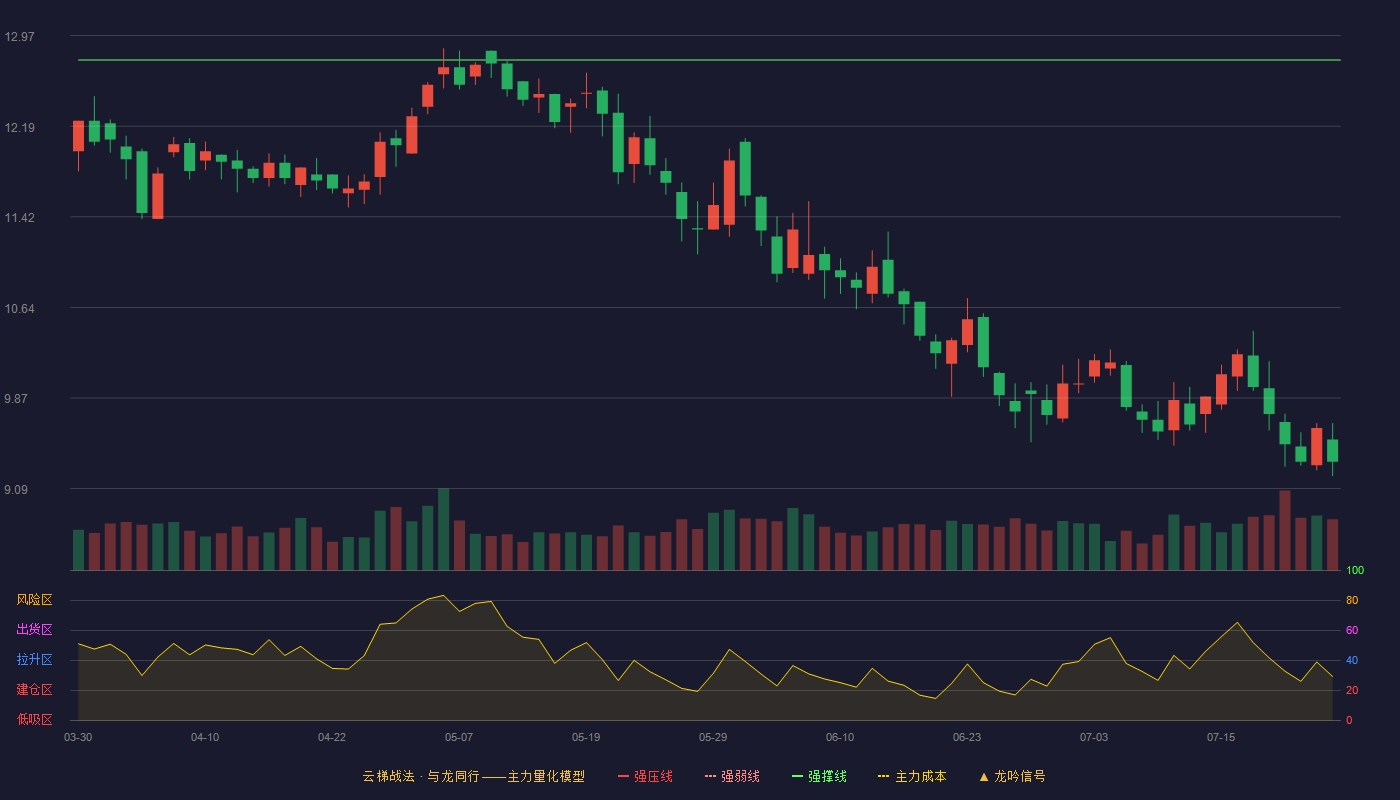Toggle the 主力成本 legend label

[920, 776]
